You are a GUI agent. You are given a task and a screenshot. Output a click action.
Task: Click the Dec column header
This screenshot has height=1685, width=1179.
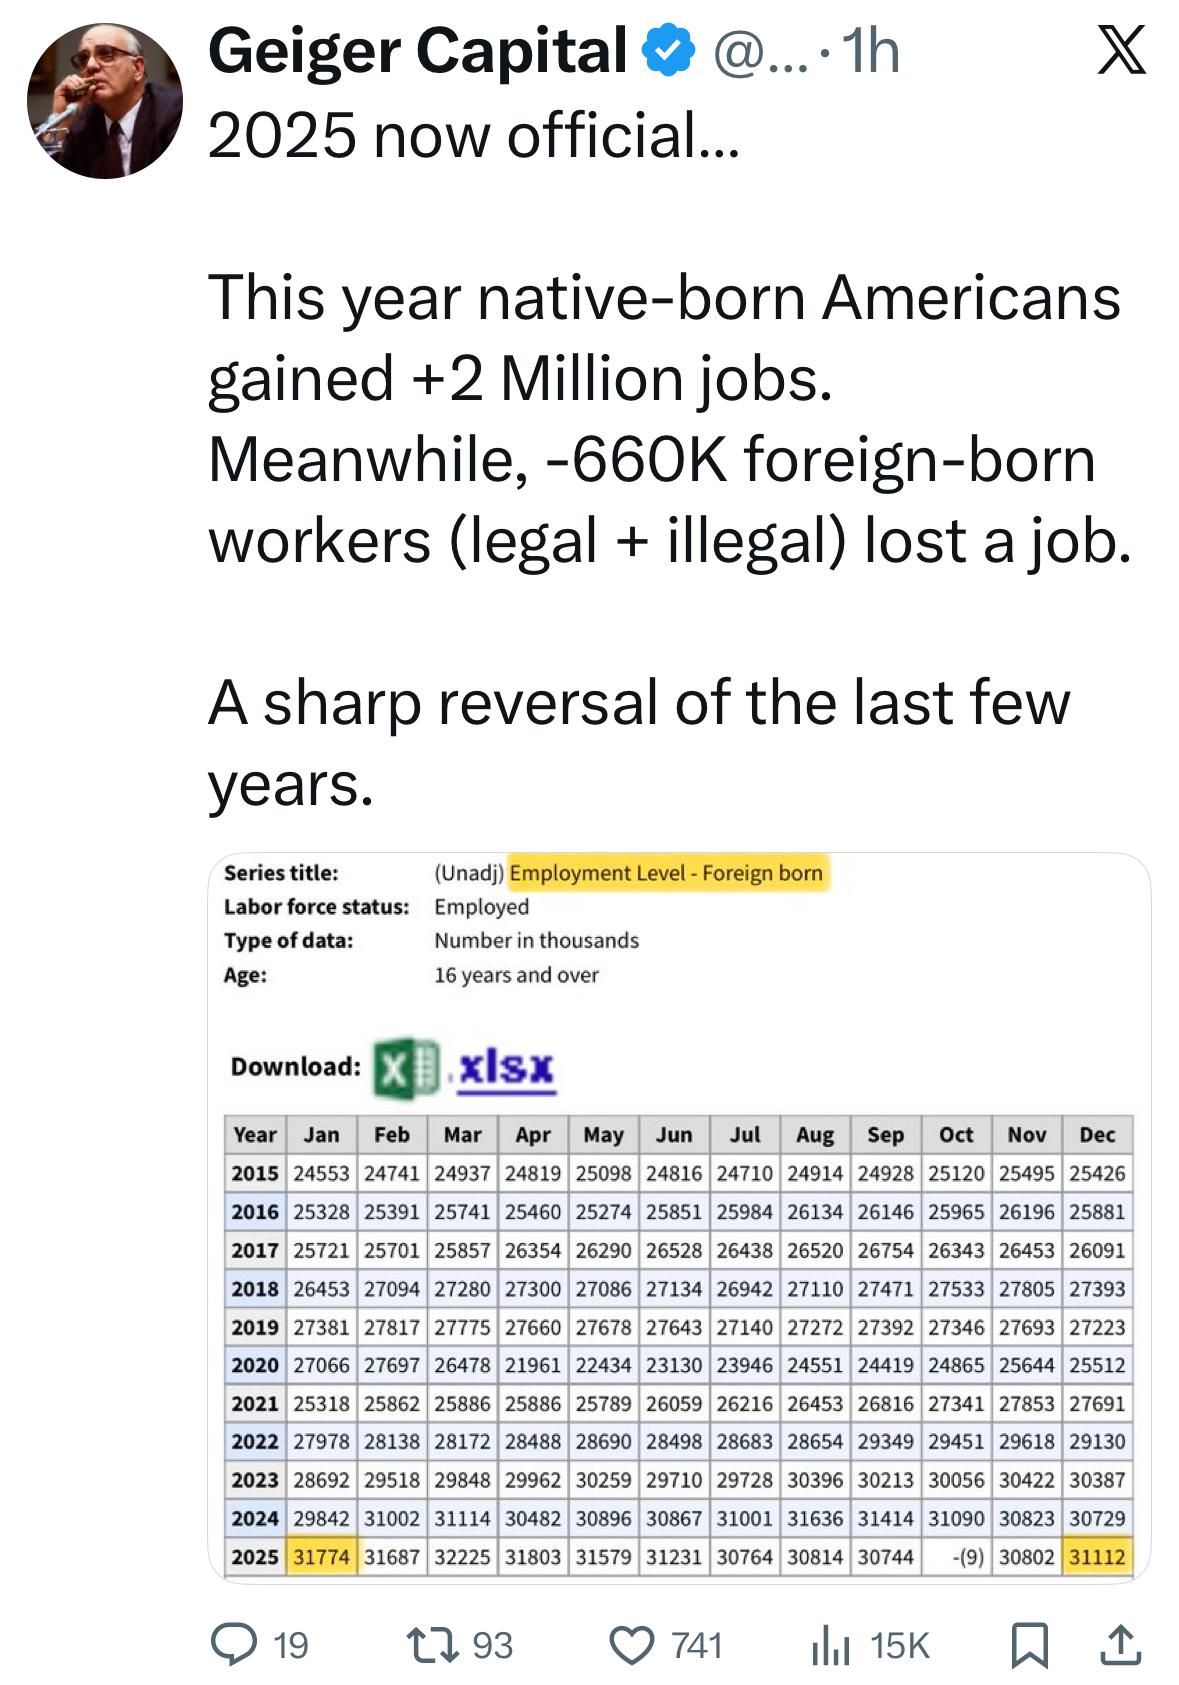1097,1134
